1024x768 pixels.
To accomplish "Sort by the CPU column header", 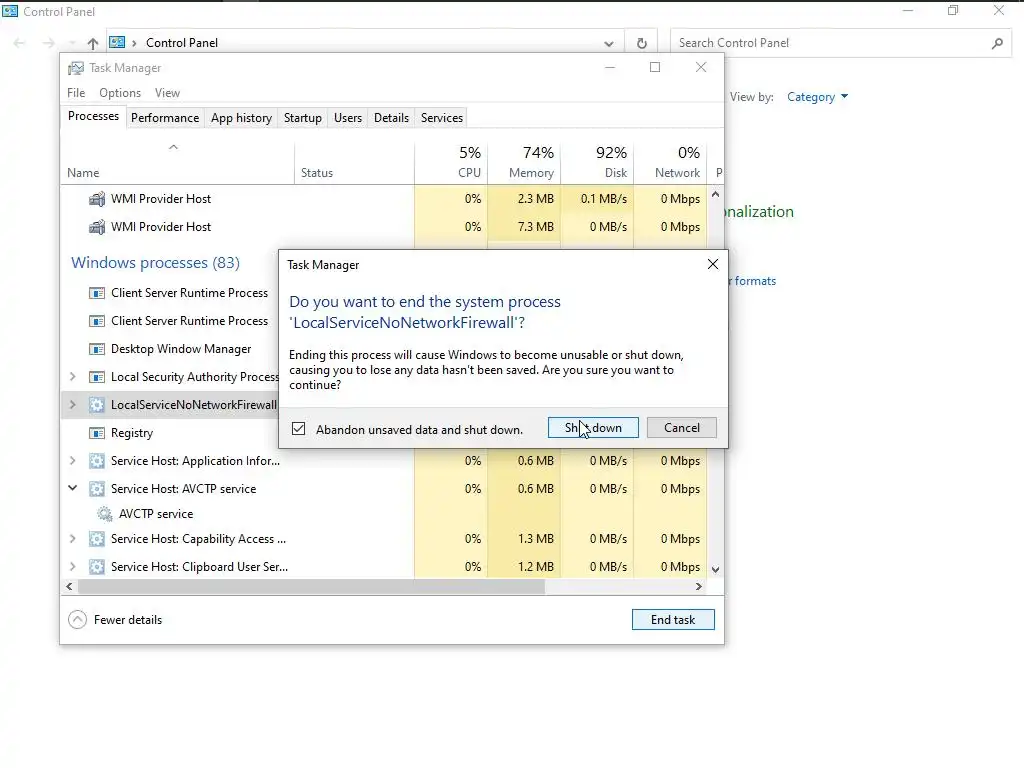I will point(451,163).
